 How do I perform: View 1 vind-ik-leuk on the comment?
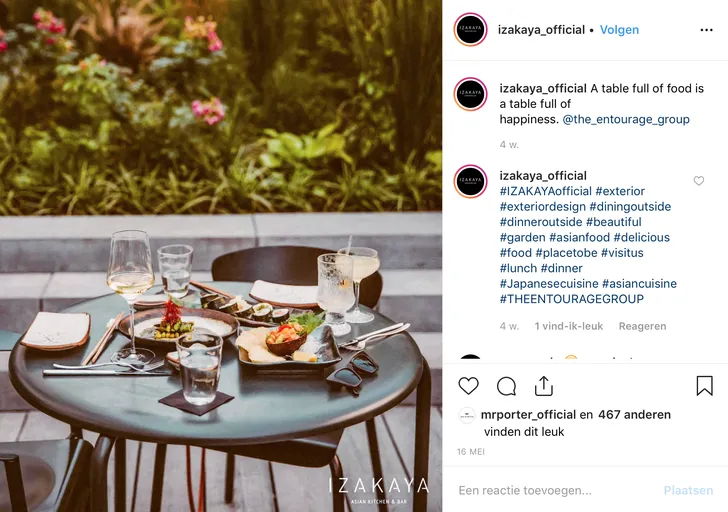(x=569, y=326)
